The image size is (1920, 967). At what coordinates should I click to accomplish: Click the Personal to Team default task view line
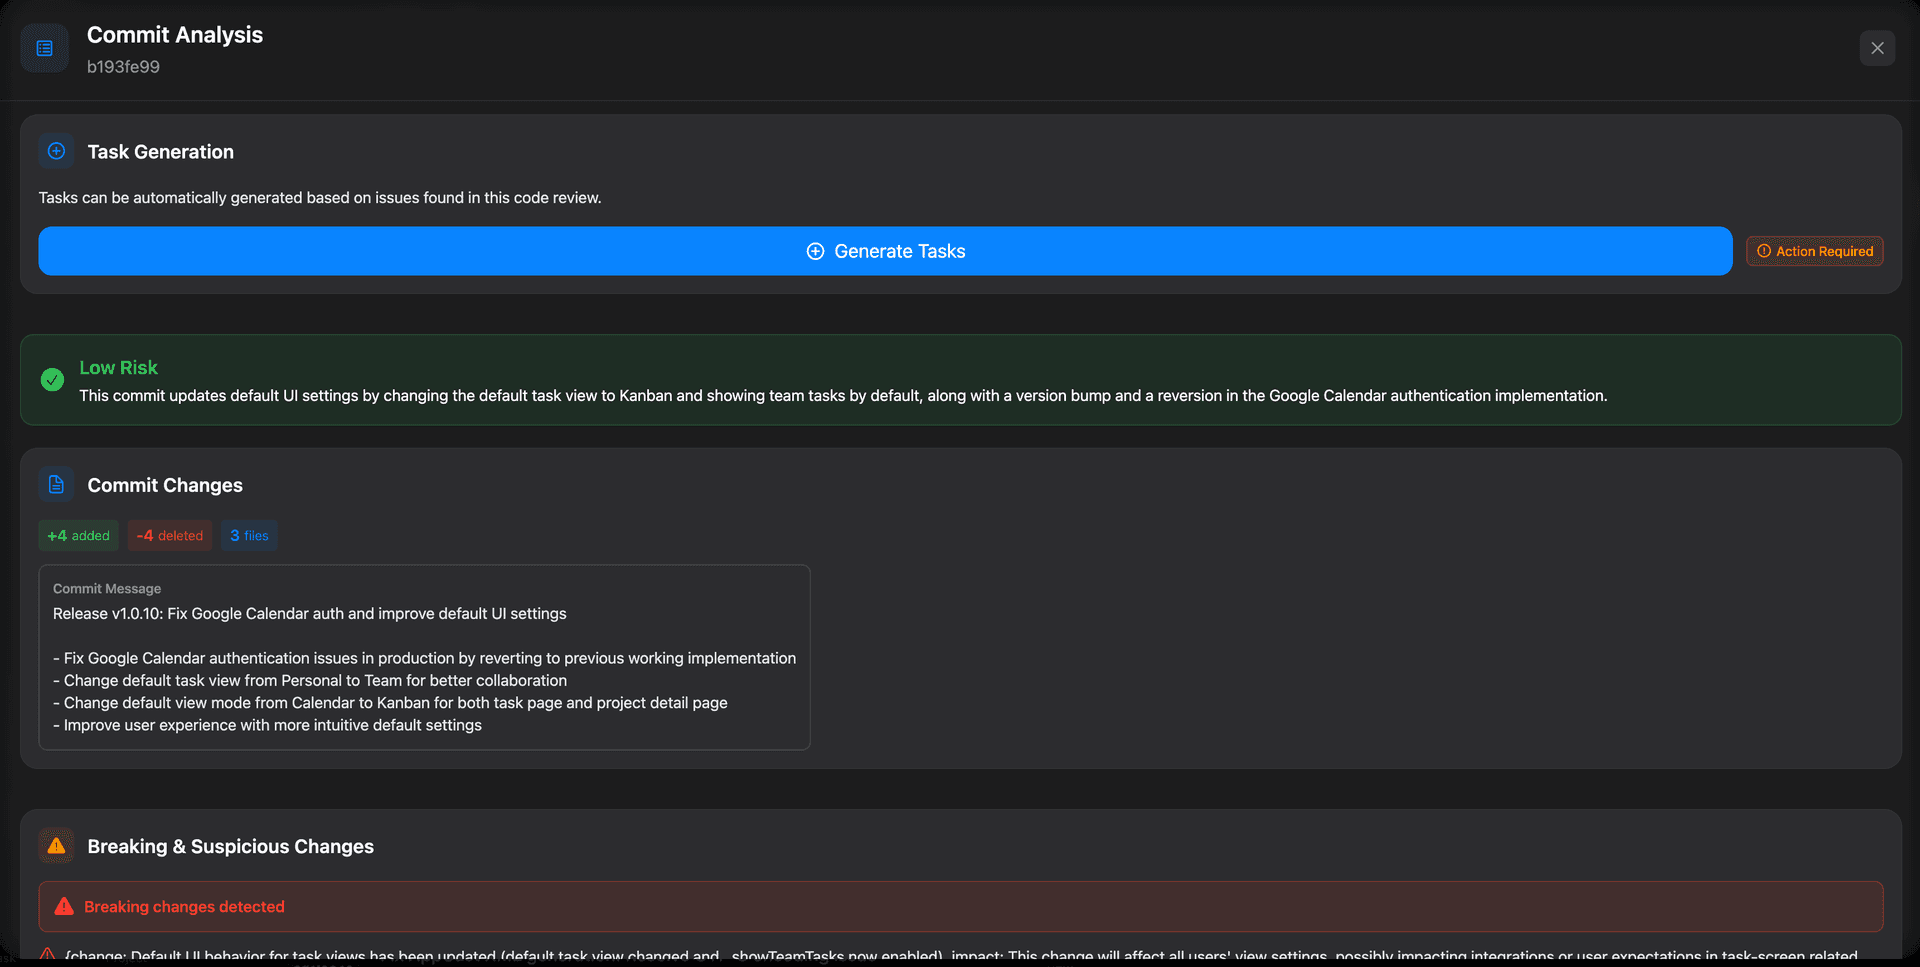pos(310,681)
